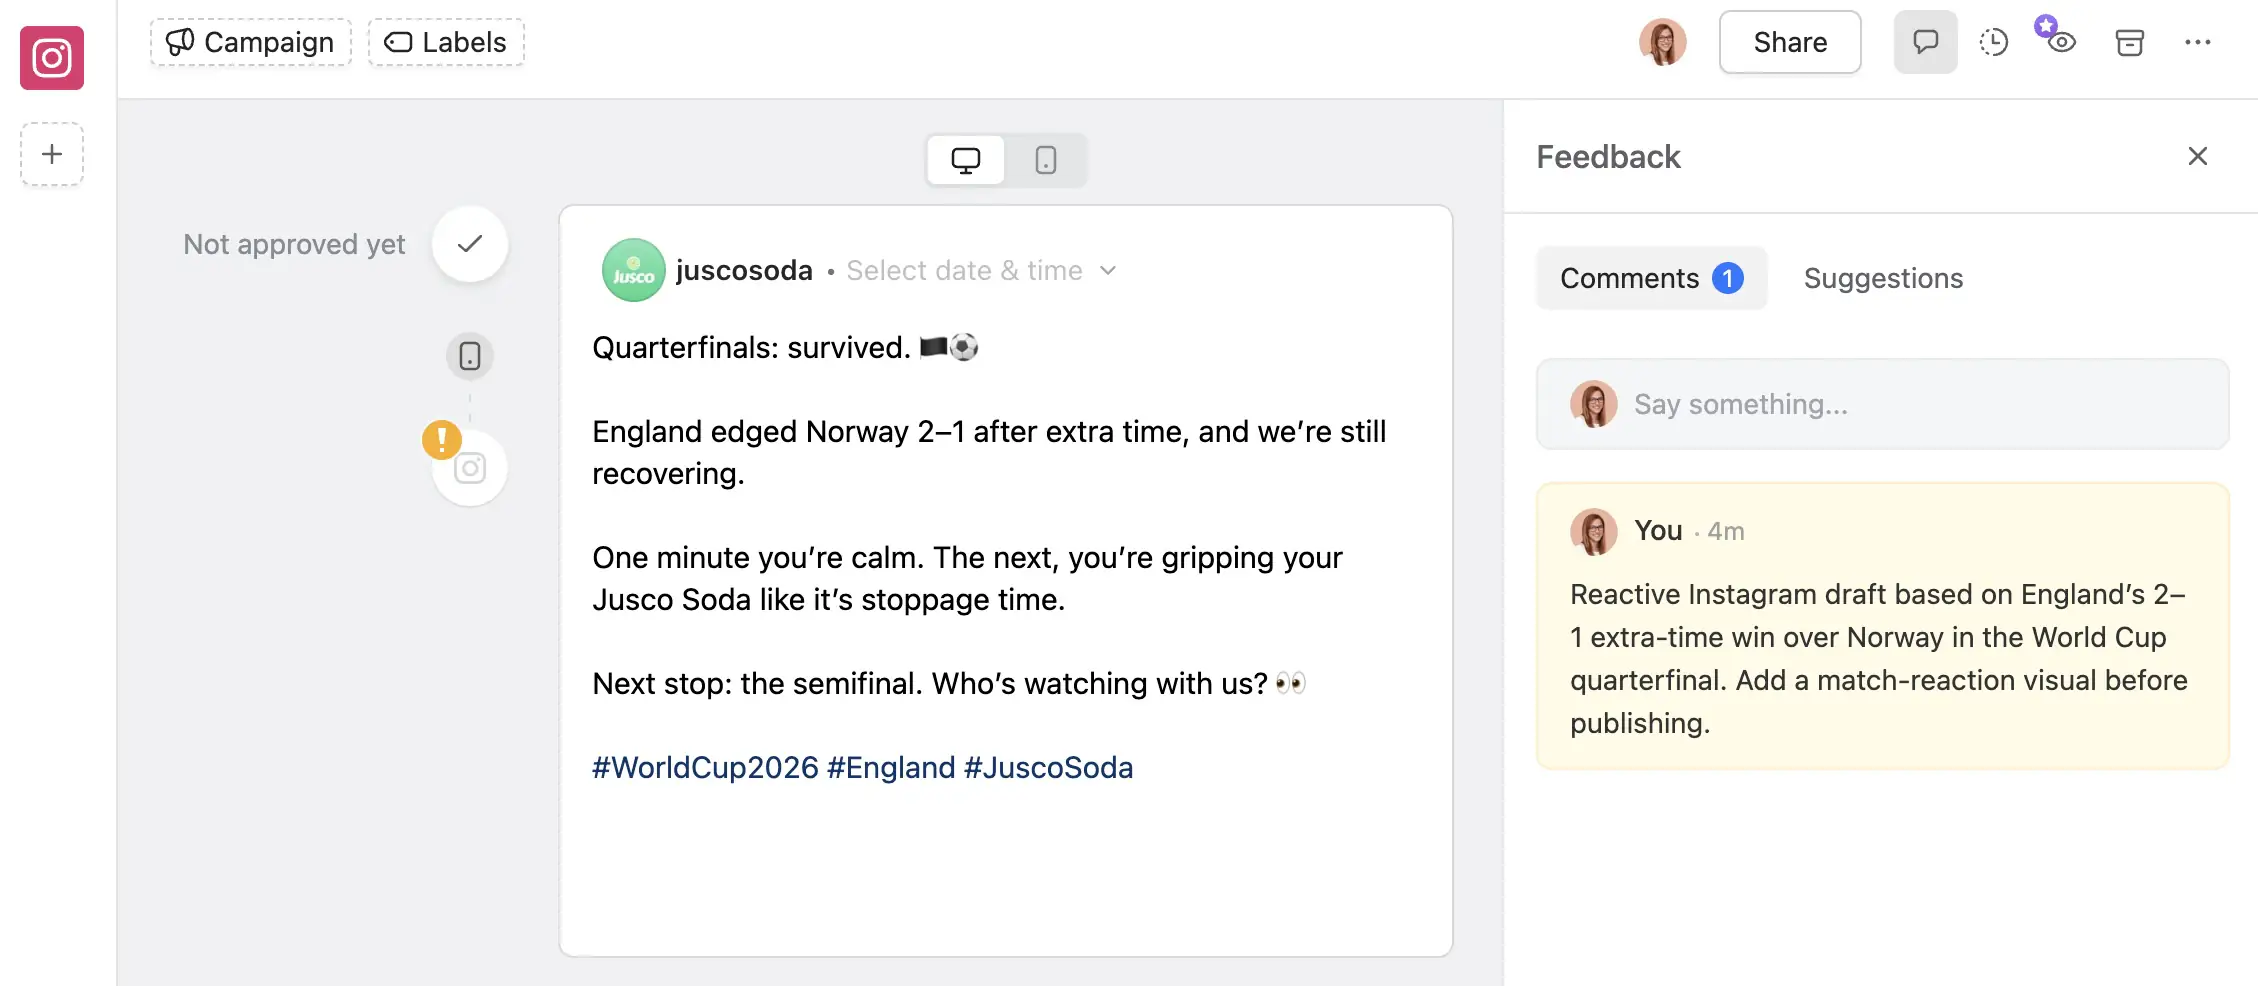Viewport: 2258px width, 986px height.
Task: Open the Instagram channel icon in sidebar
Action: 52,58
